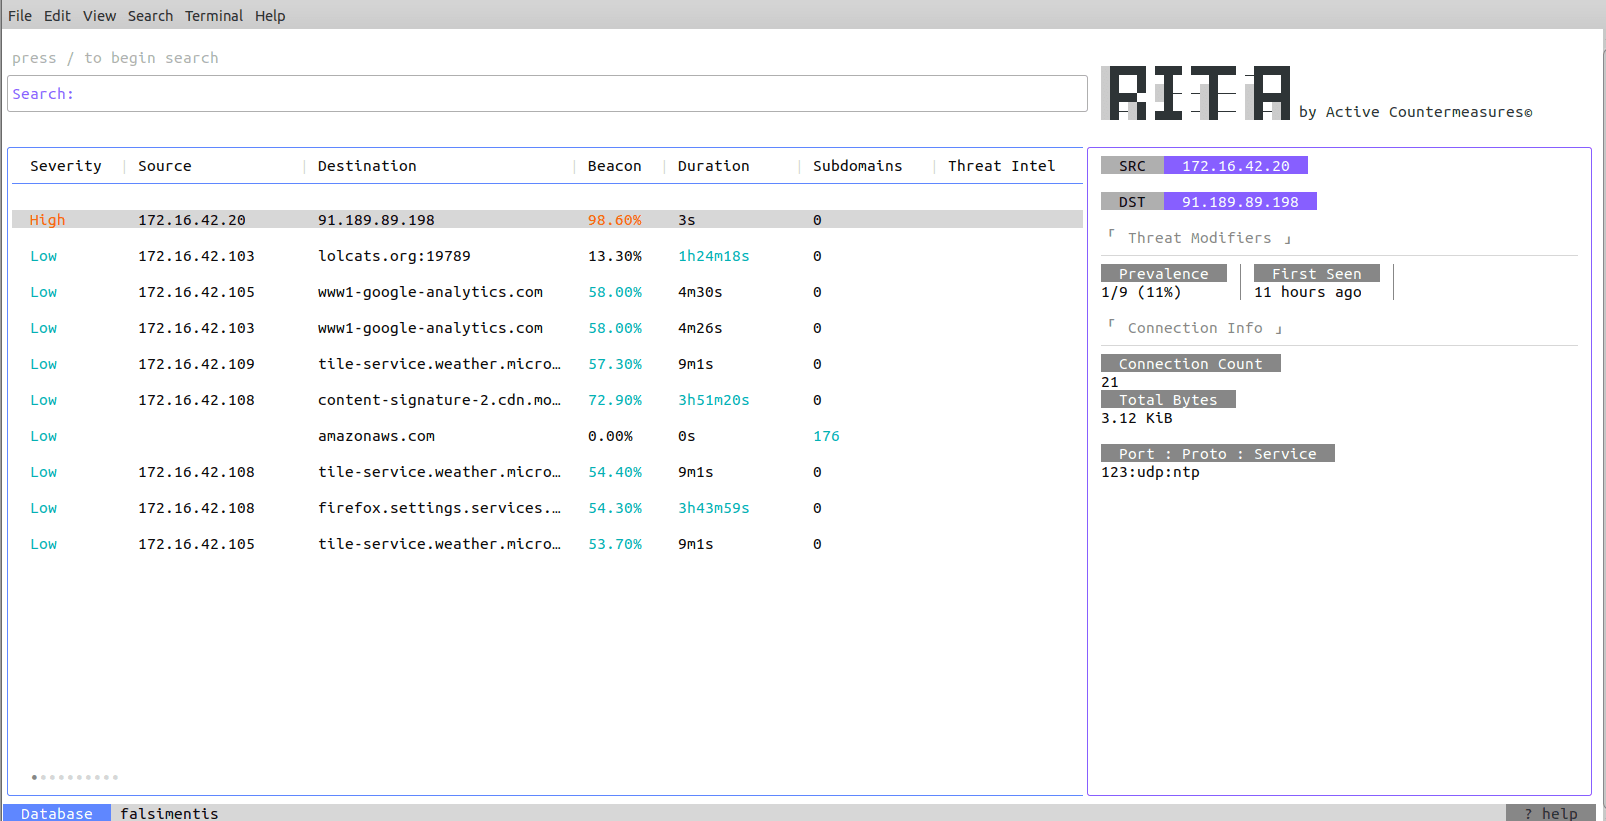Select the High severity row 91.189.89.198
This screenshot has width=1606, height=821.
coord(547,220)
